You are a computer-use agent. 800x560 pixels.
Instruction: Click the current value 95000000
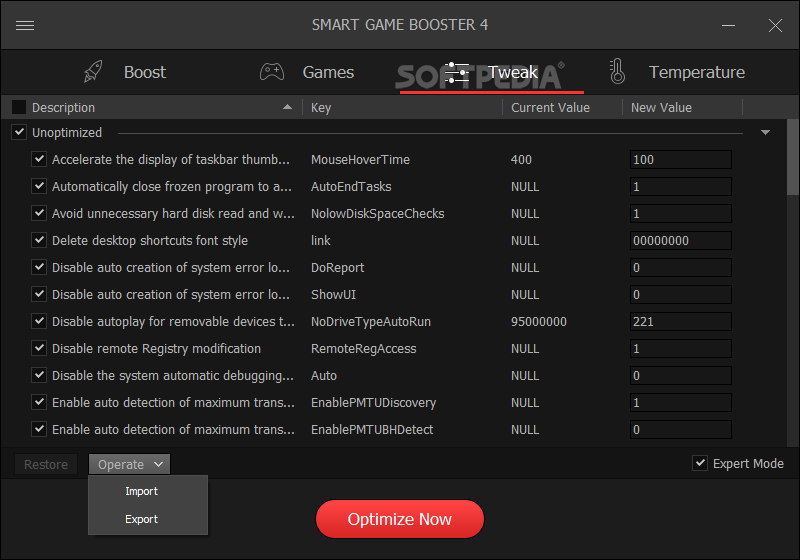tap(539, 322)
